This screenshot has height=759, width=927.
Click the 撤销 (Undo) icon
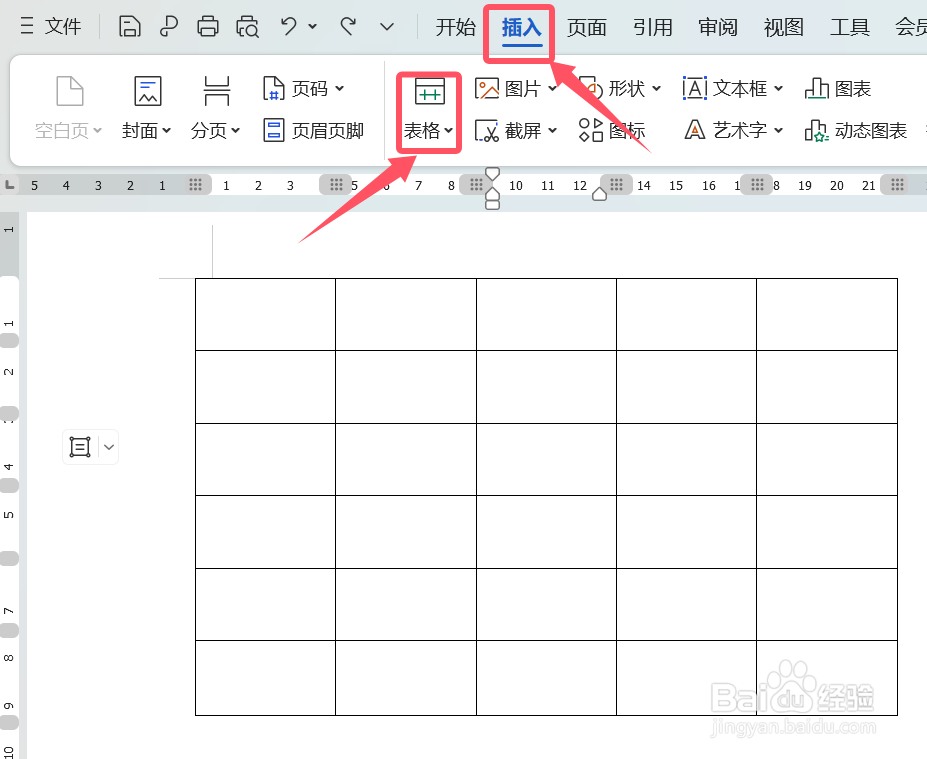pyautogui.click(x=290, y=27)
